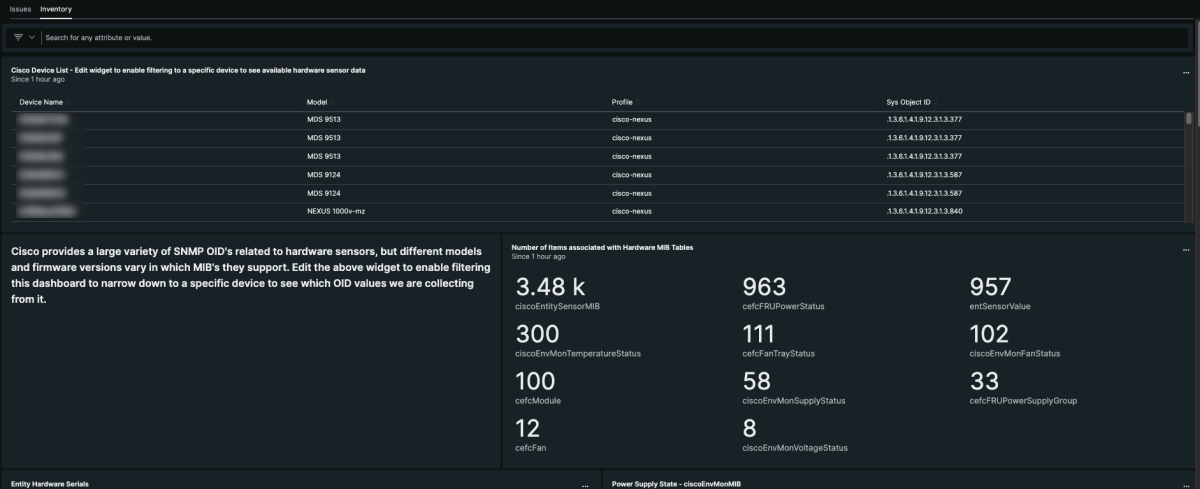Select the Inventory tab
Image resolution: width=1200 pixels, height=489 pixels.
pyautogui.click(x=55, y=8)
